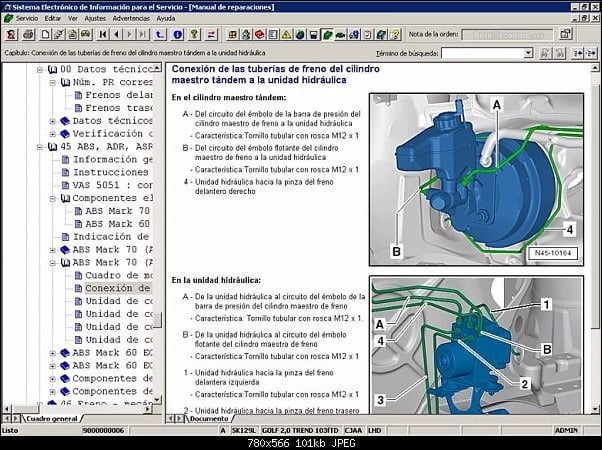Click inside the Término de búsqueda field
Image resolution: width=602 pixels, height=450 pixels.
tap(482, 53)
